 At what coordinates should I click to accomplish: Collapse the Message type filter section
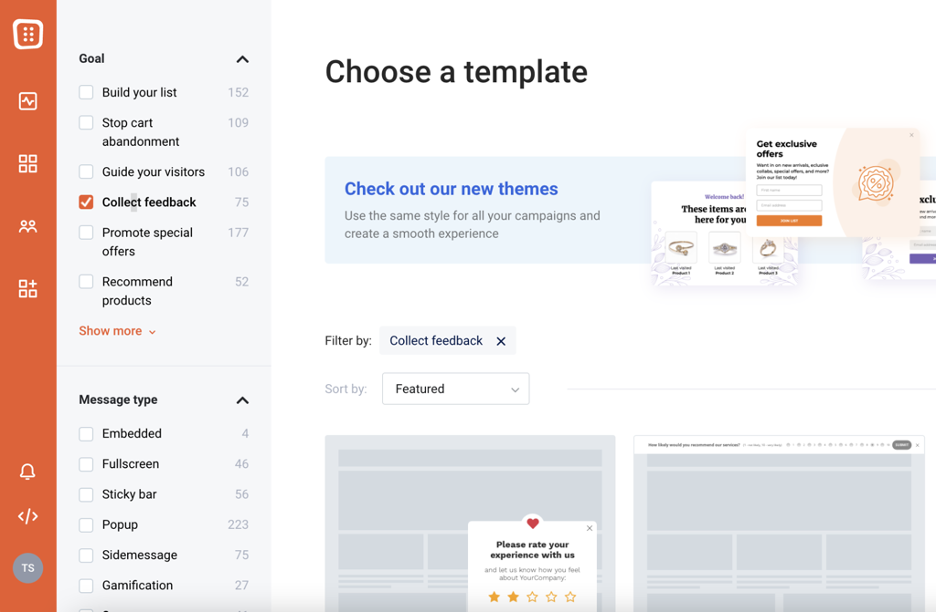pyautogui.click(x=242, y=400)
